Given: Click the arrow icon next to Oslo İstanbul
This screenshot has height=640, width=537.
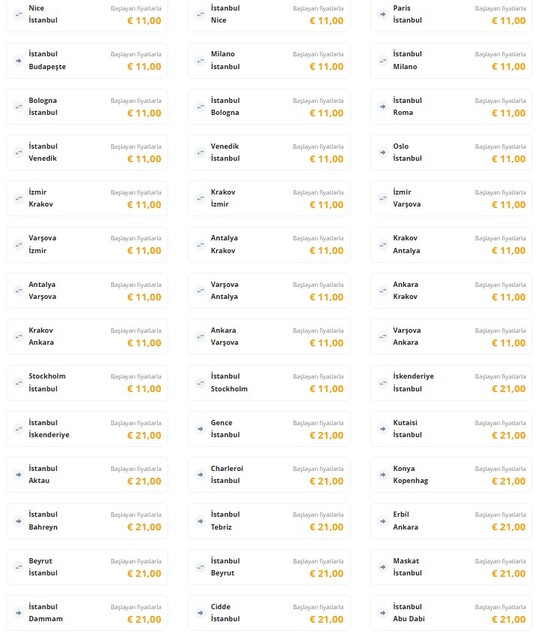Looking at the screenshot, I should (382, 152).
